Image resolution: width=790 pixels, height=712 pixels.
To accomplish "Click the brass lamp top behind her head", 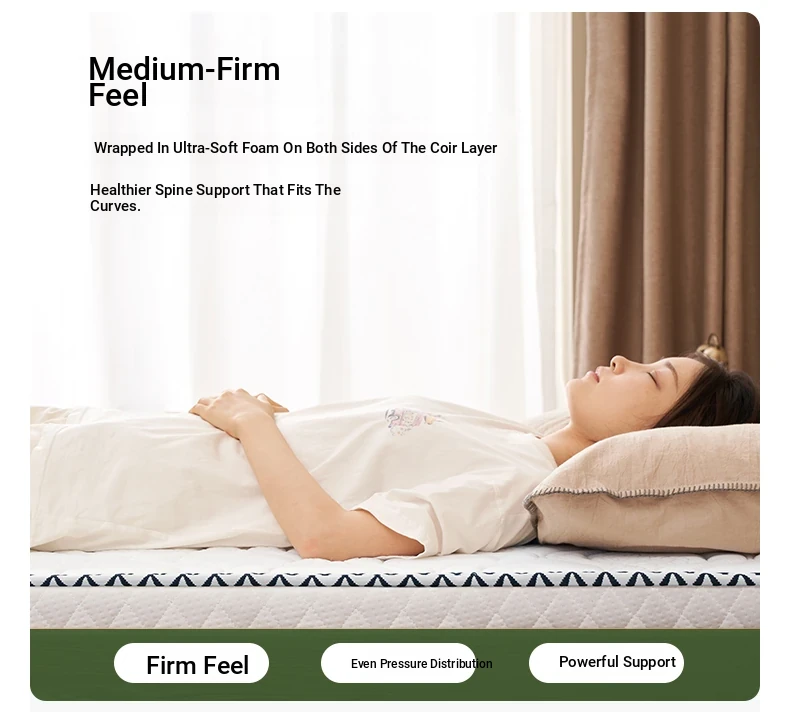I will pyautogui.click(x=711, y=348).
